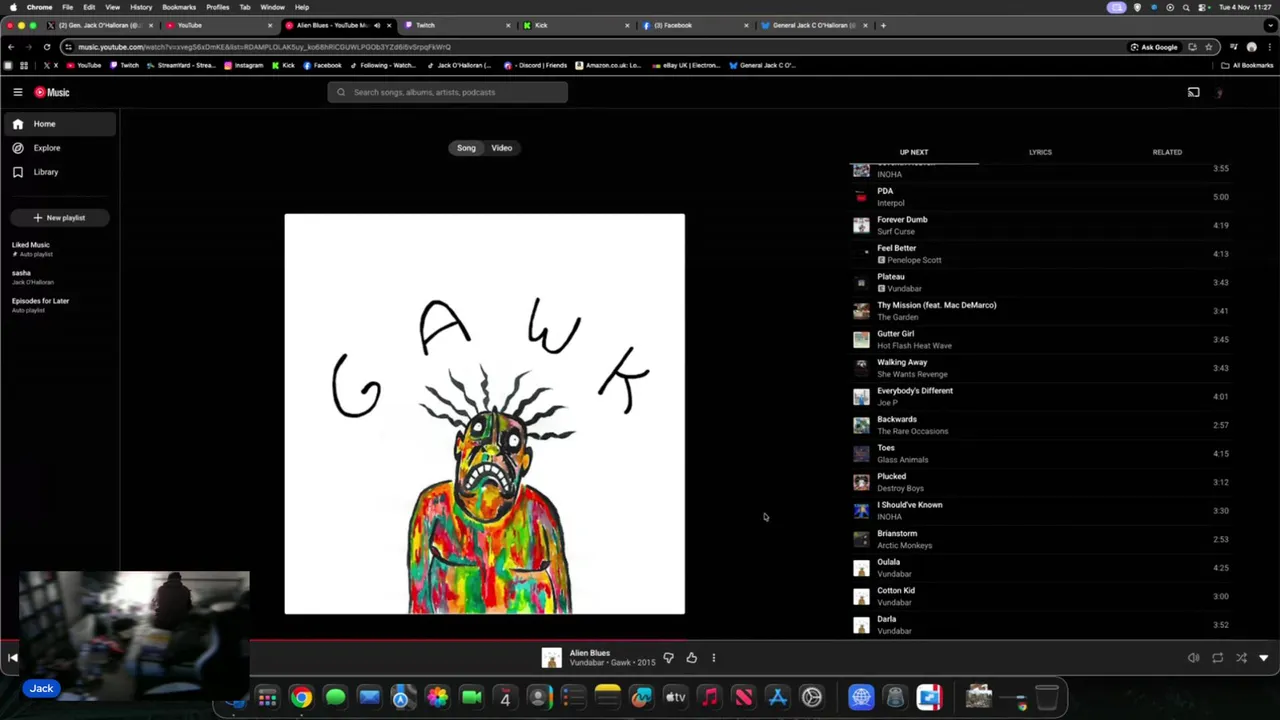Open the View menu
The image size is (1280, 720).
tap(113, 7)
